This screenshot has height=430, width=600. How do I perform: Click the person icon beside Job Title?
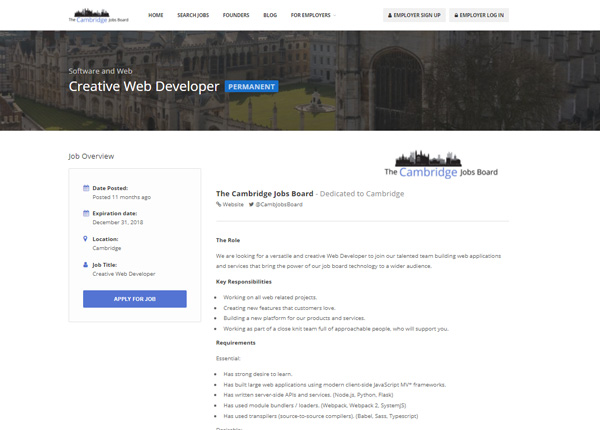coord(85,264)
